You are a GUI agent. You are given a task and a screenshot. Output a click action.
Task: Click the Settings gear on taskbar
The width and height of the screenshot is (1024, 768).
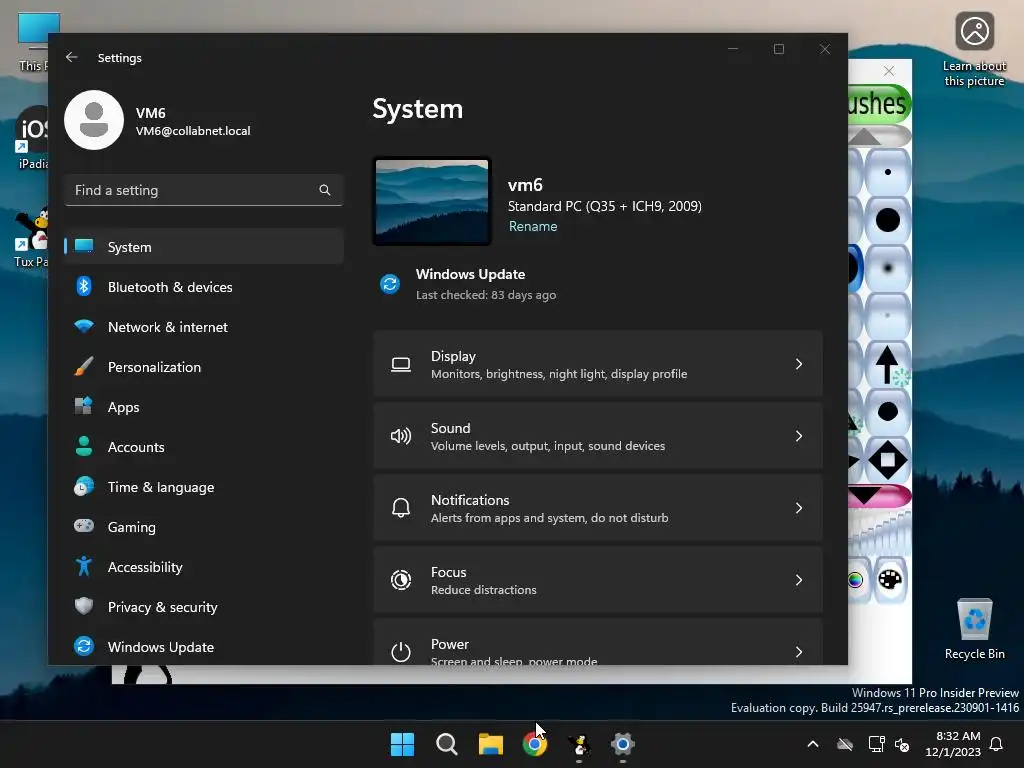point(623,744)
